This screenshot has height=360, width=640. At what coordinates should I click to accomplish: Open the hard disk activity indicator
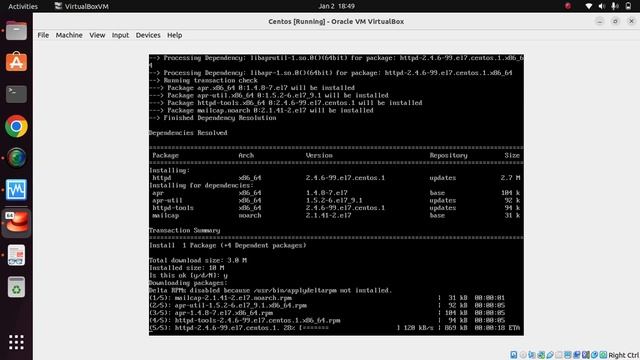[514, 355]
